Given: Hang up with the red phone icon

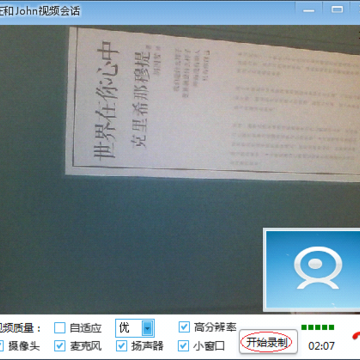Looking at the screenshot, I should coord(356,336).
